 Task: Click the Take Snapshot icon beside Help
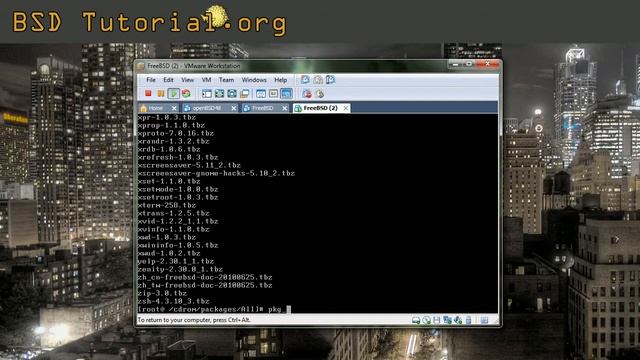(x=305, y=80)
